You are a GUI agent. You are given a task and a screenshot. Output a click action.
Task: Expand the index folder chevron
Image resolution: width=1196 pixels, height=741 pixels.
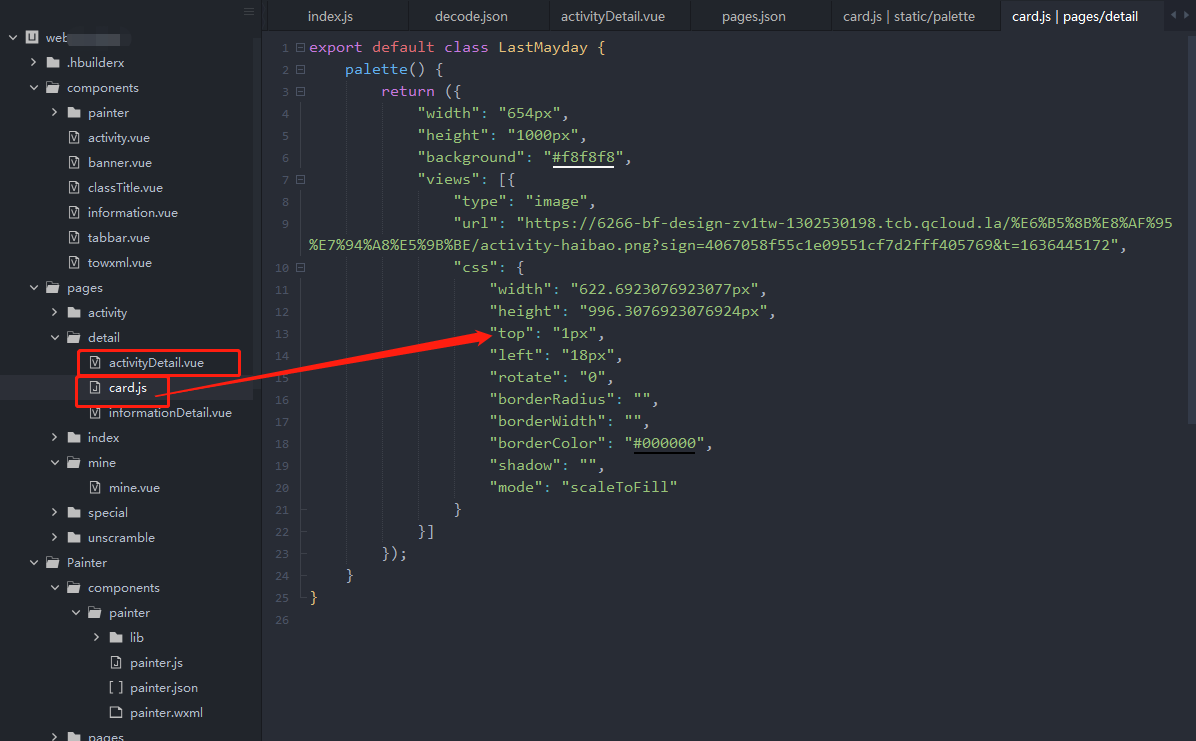[x=54, y=437]
